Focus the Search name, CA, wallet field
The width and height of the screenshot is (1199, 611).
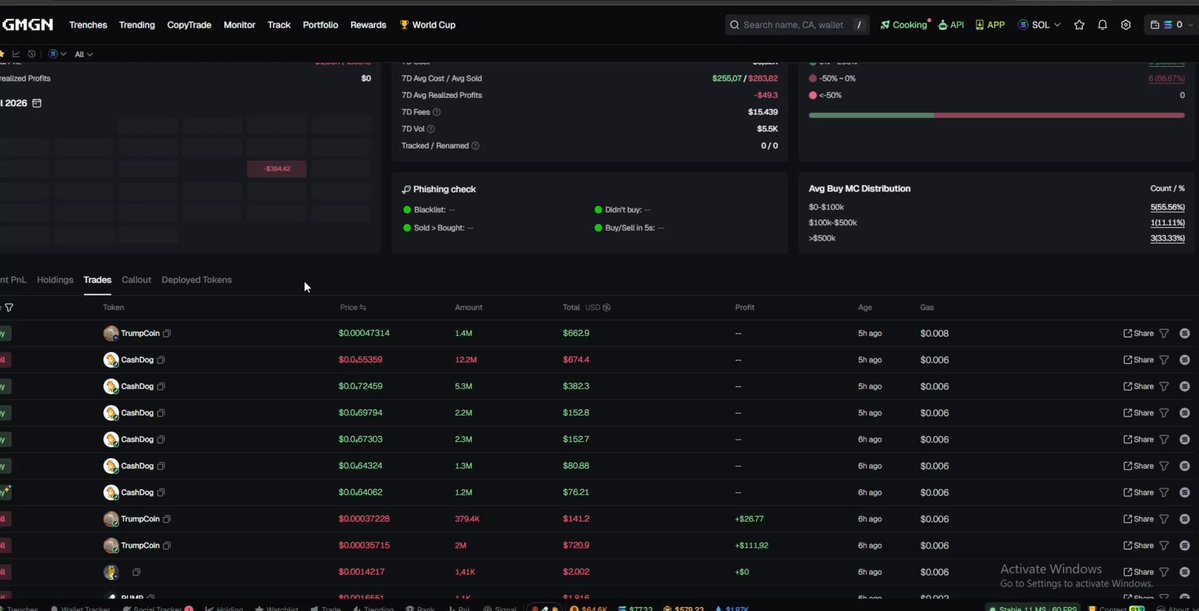(797, 24)
